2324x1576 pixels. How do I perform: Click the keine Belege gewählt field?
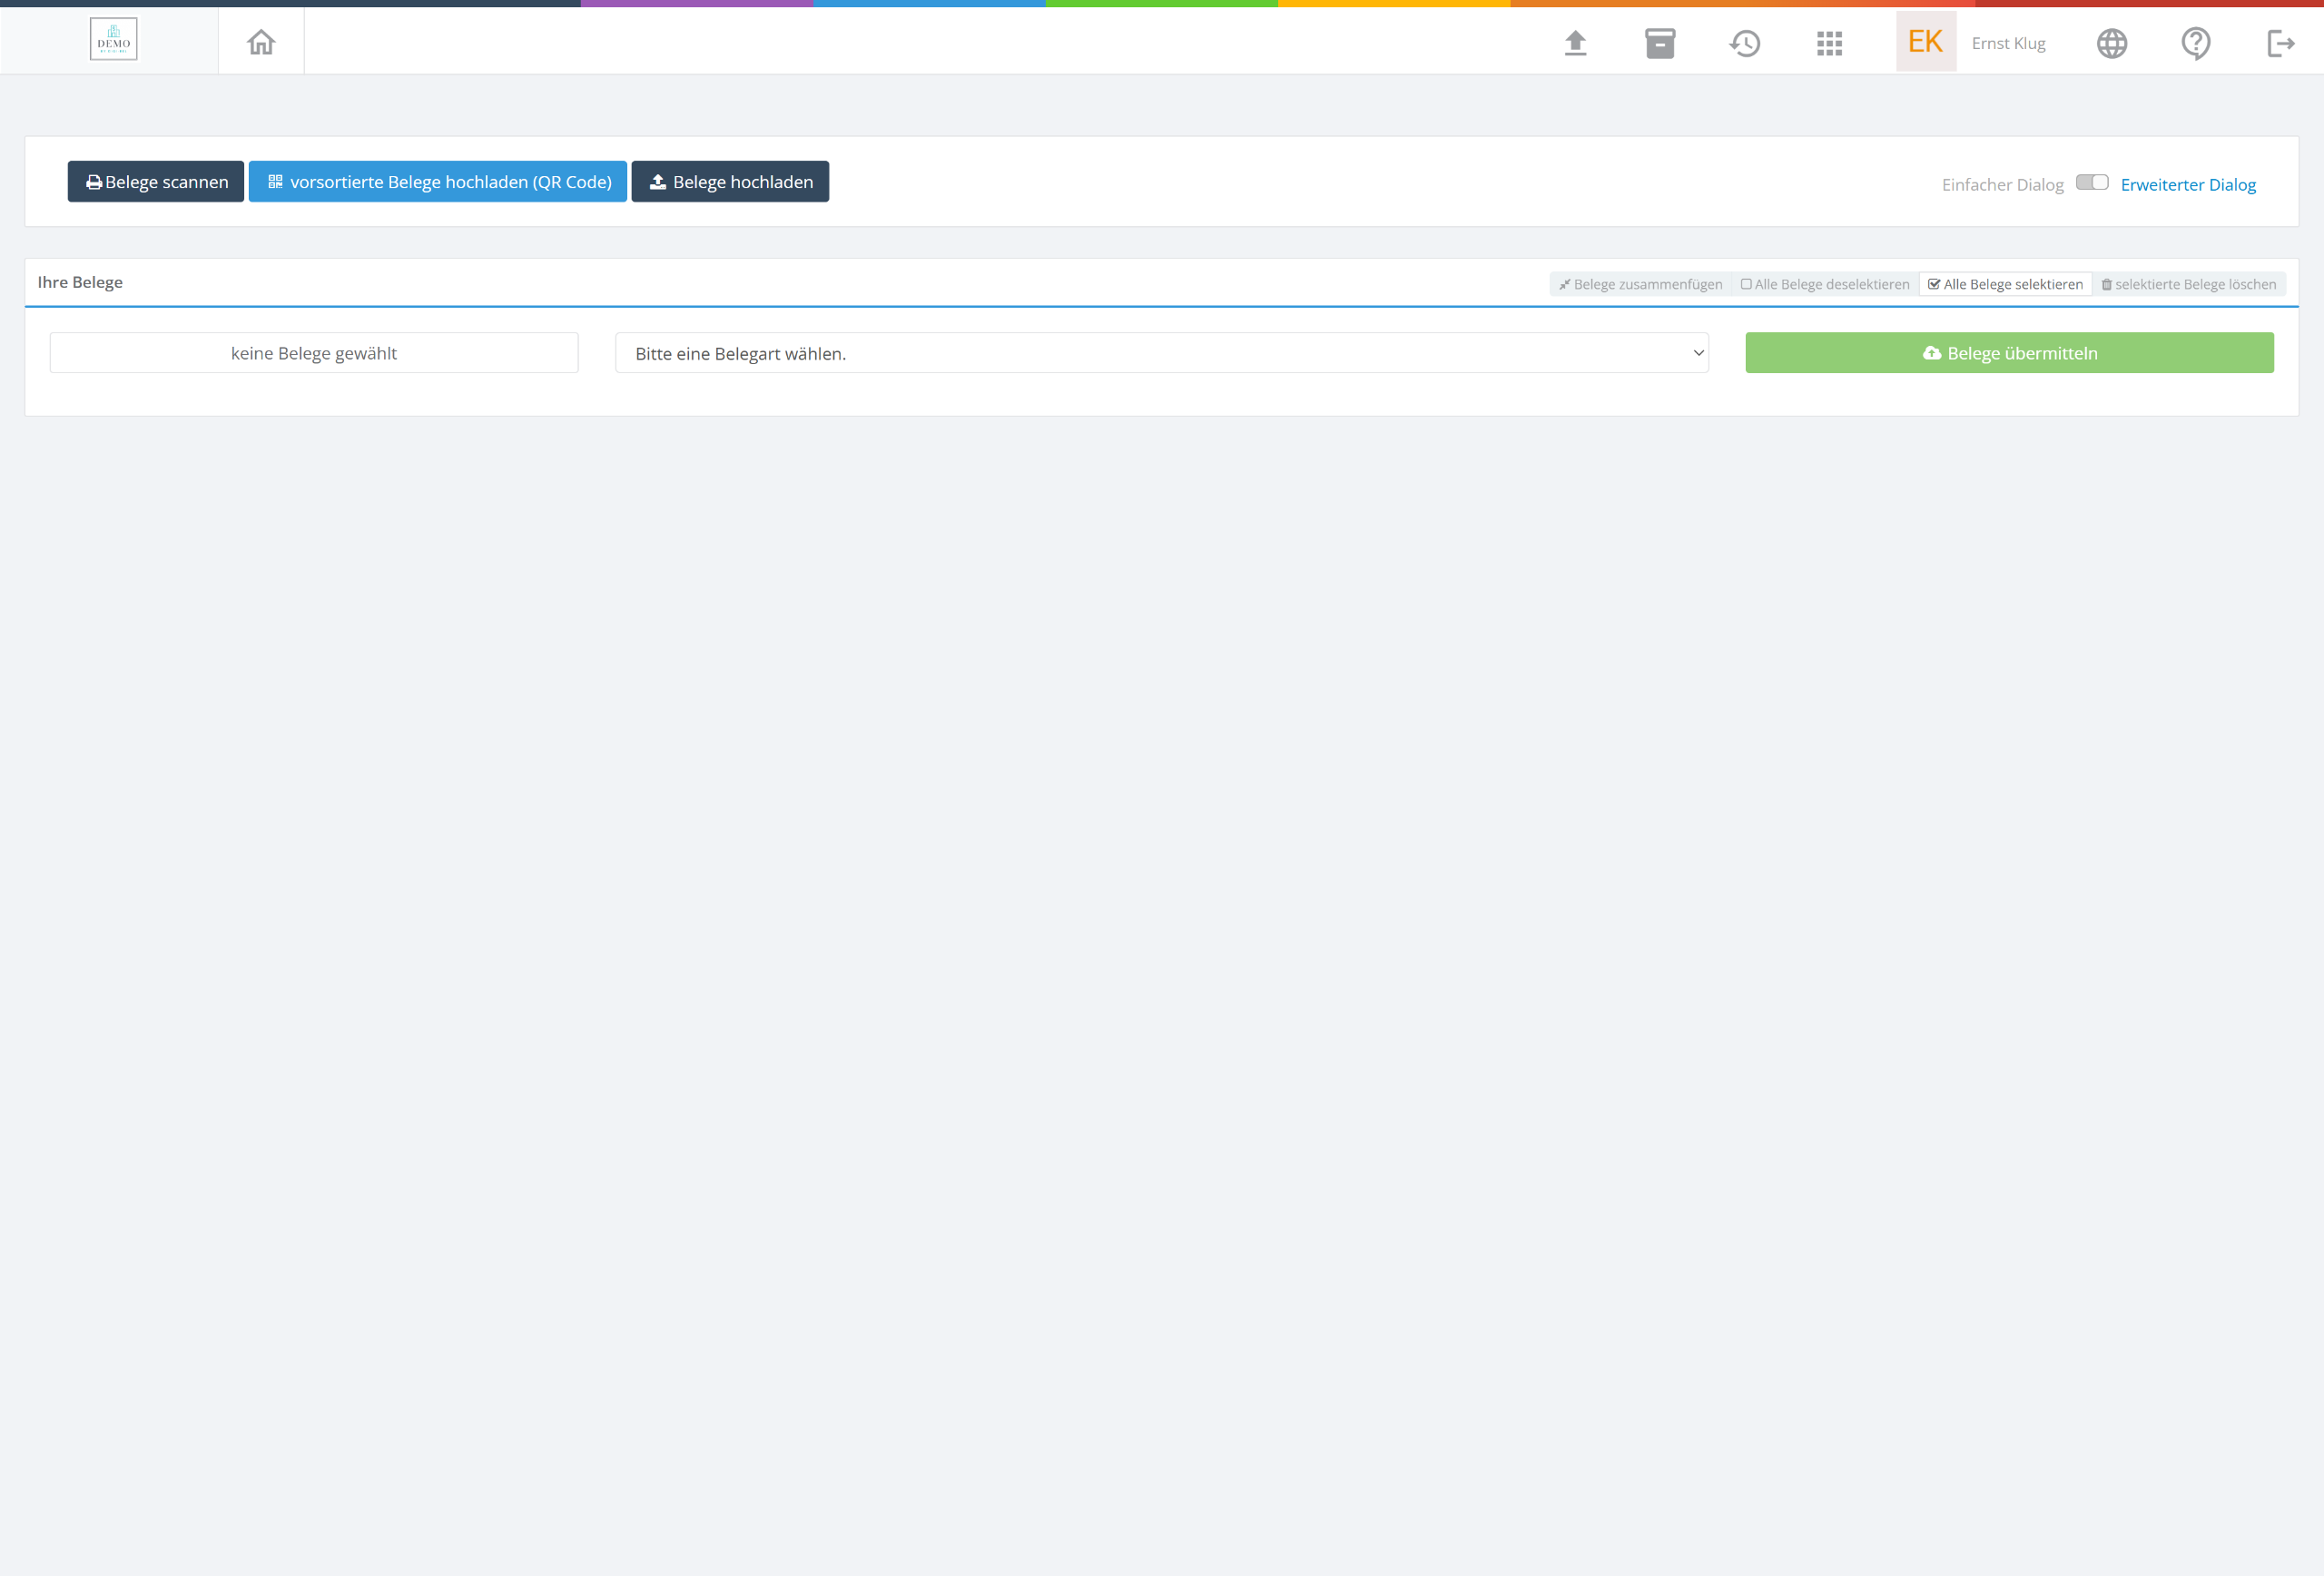click(x=314, y=353)
